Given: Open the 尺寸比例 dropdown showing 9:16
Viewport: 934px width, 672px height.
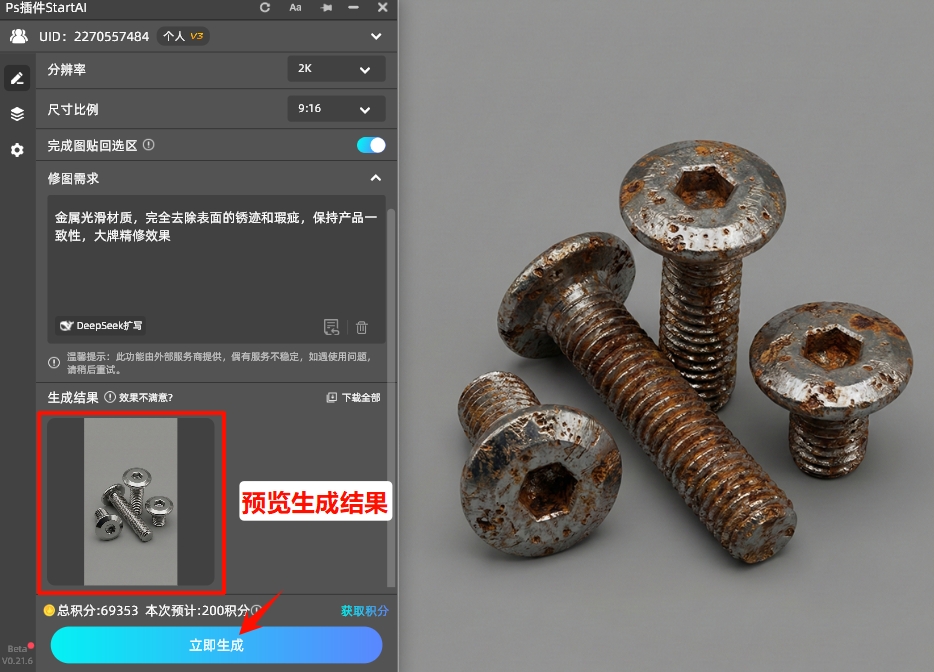Looking at the screenshot, I should point(336,109).
